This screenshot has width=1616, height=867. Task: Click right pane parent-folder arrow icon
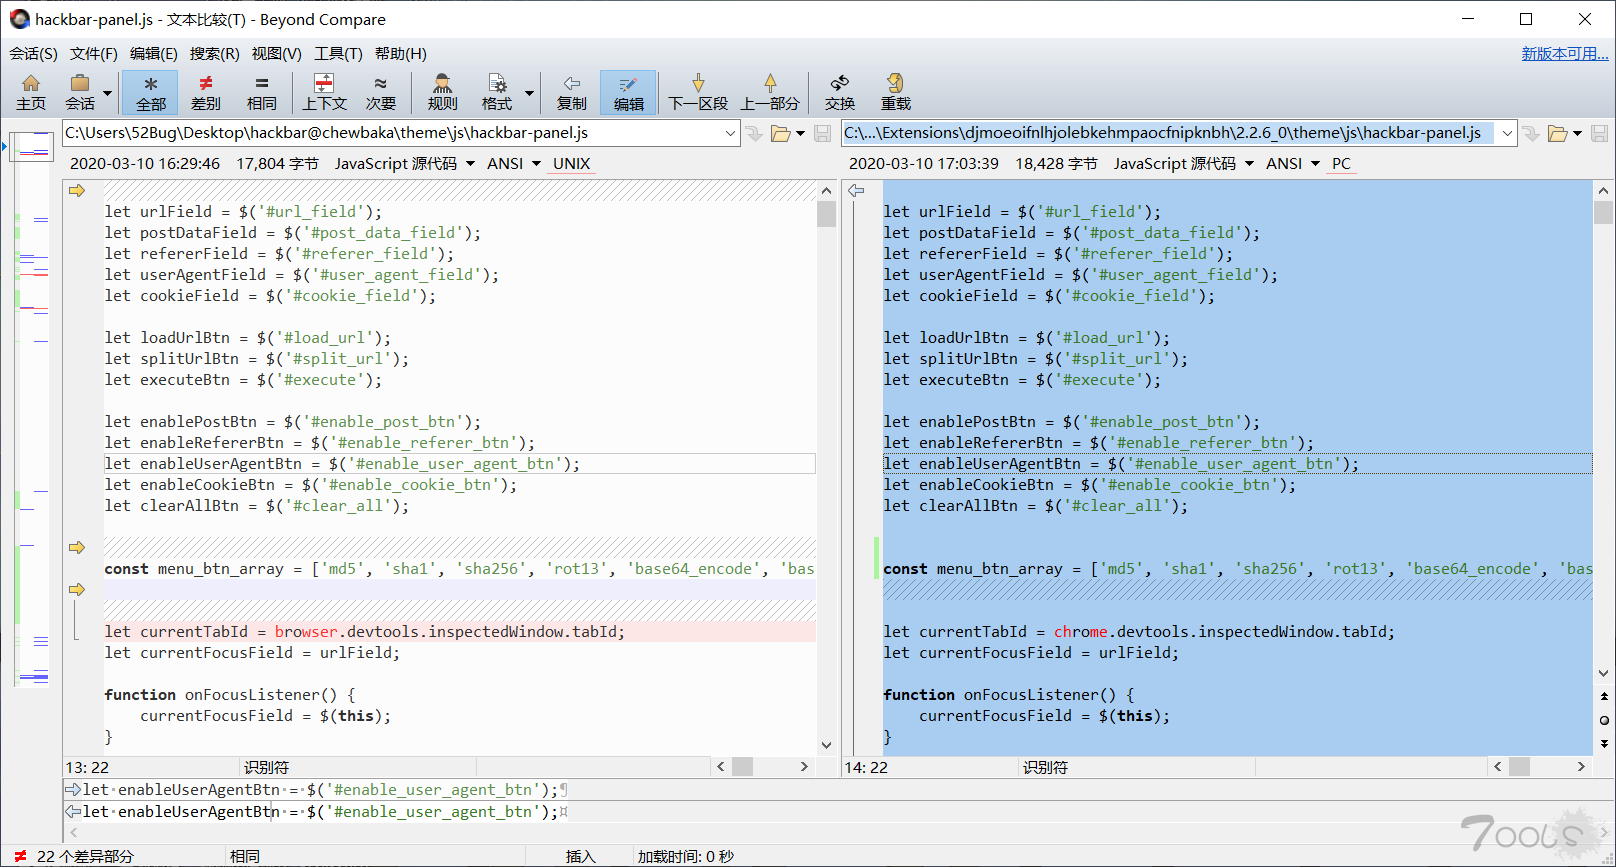click(x=1531, y=133)
